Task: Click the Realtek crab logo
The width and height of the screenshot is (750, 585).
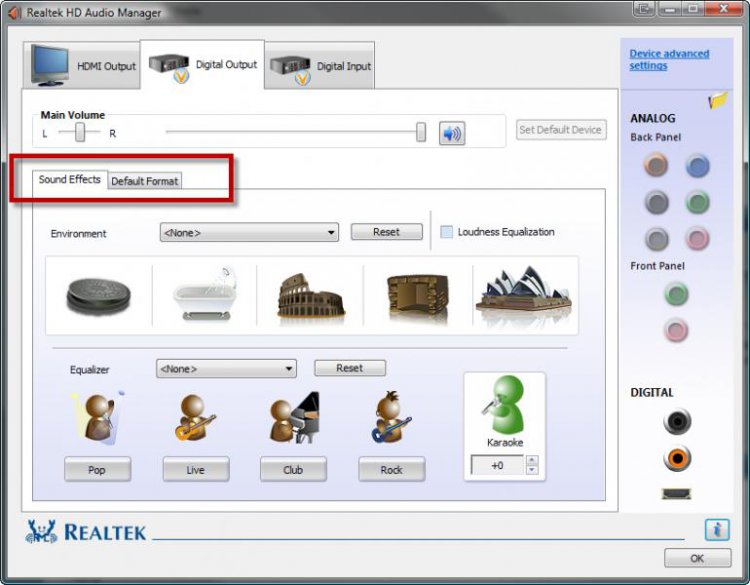Action: pyautogui.click(x=42, y=531)
